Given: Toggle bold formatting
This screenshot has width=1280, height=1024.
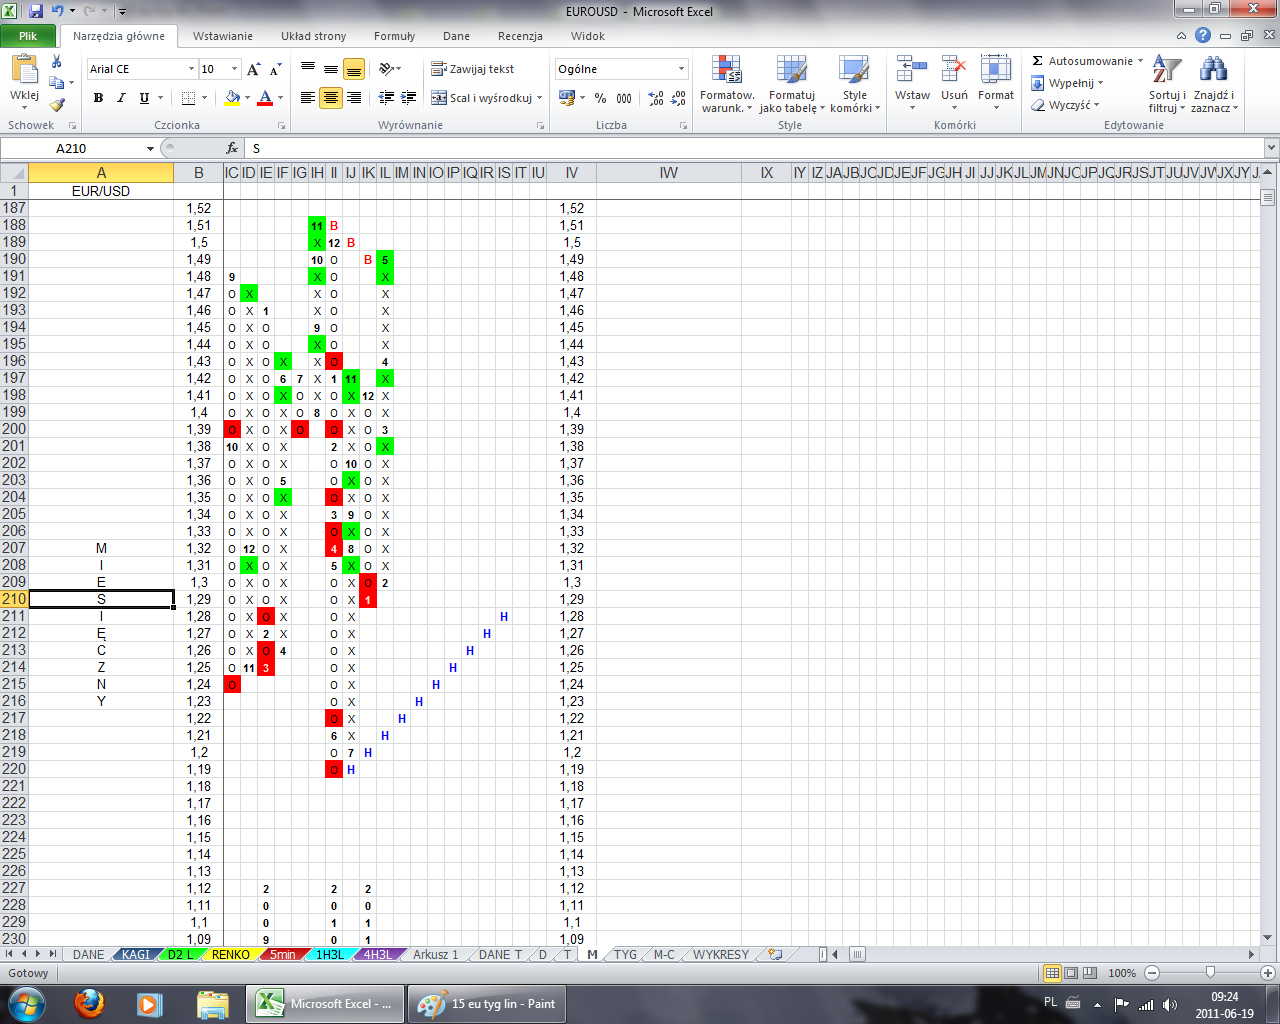Looking at the screenshot, I should point(98,98).
